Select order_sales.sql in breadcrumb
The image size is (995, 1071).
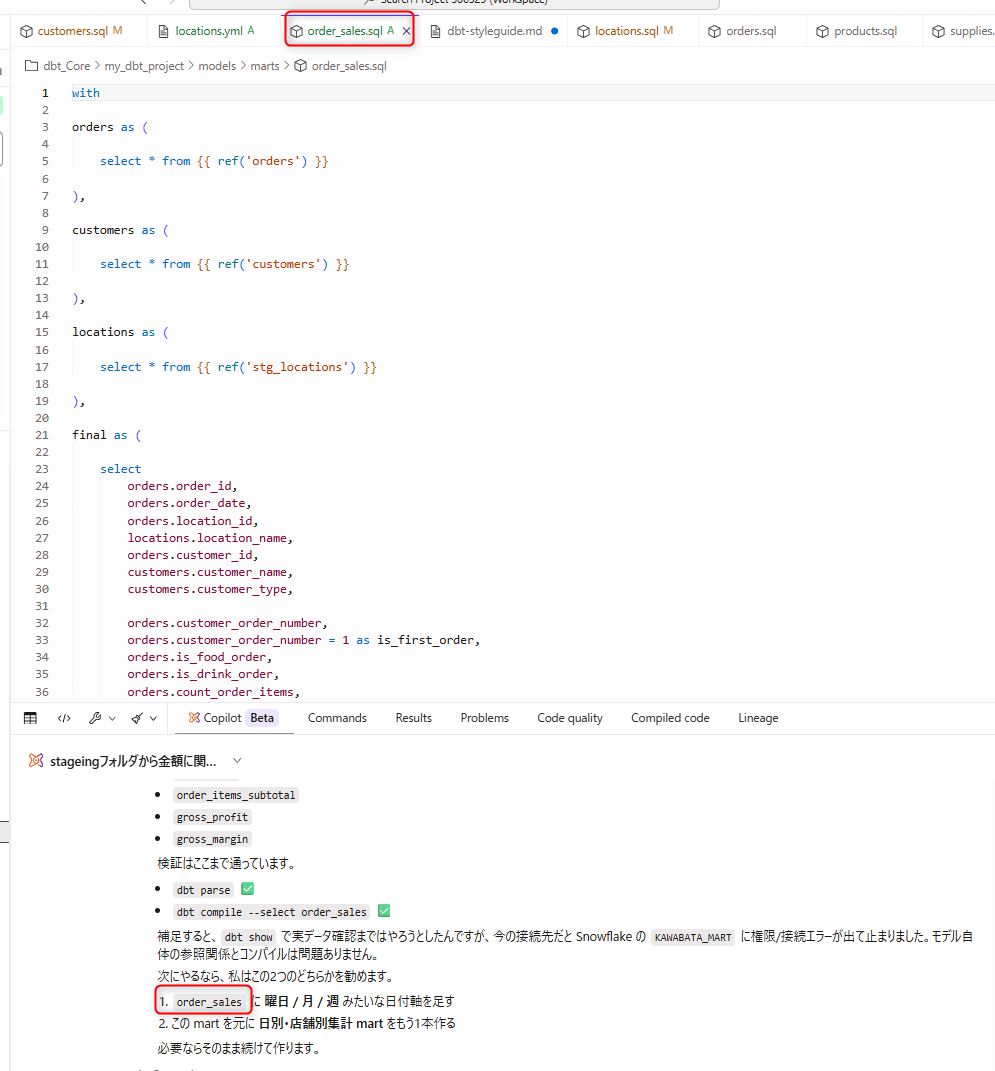tap(349, 66)
